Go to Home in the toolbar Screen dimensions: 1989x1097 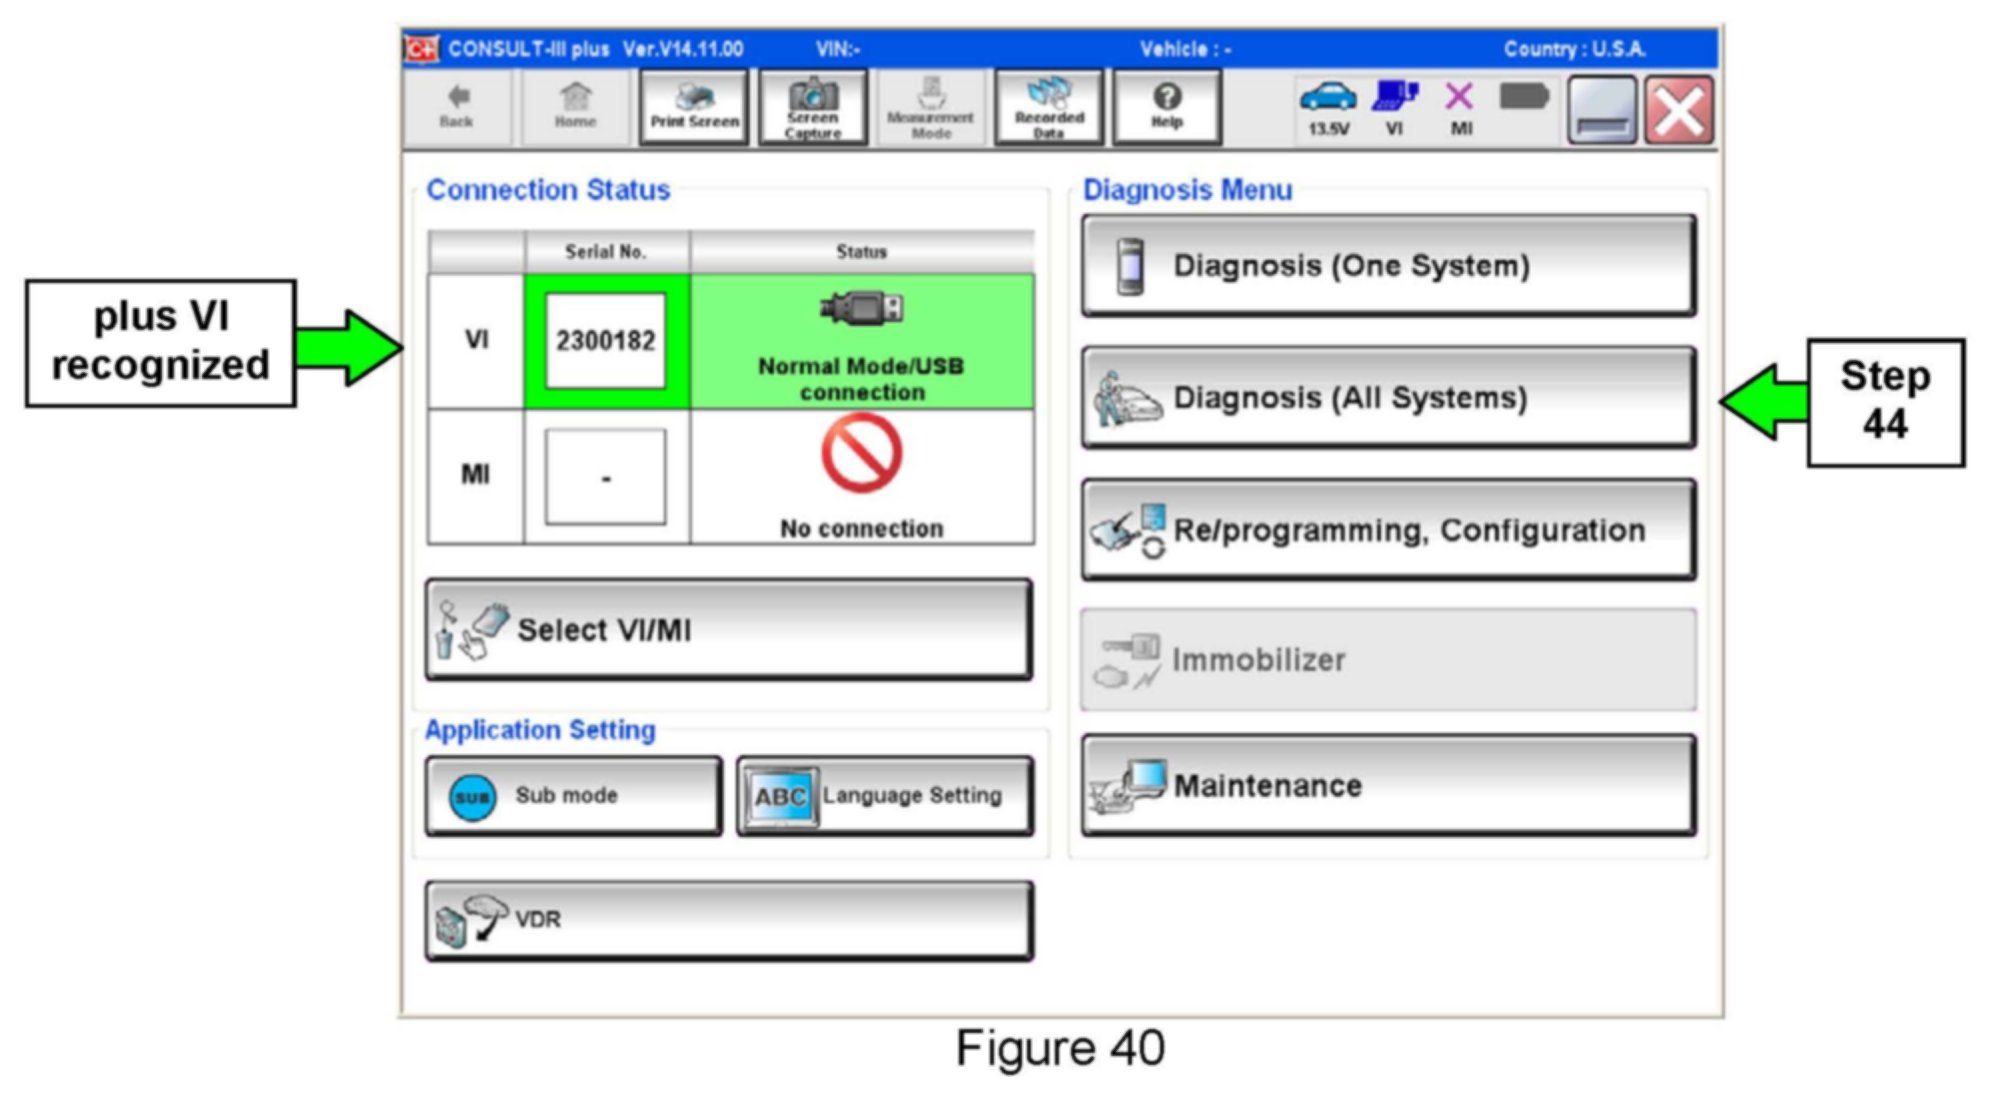point(575,106)
